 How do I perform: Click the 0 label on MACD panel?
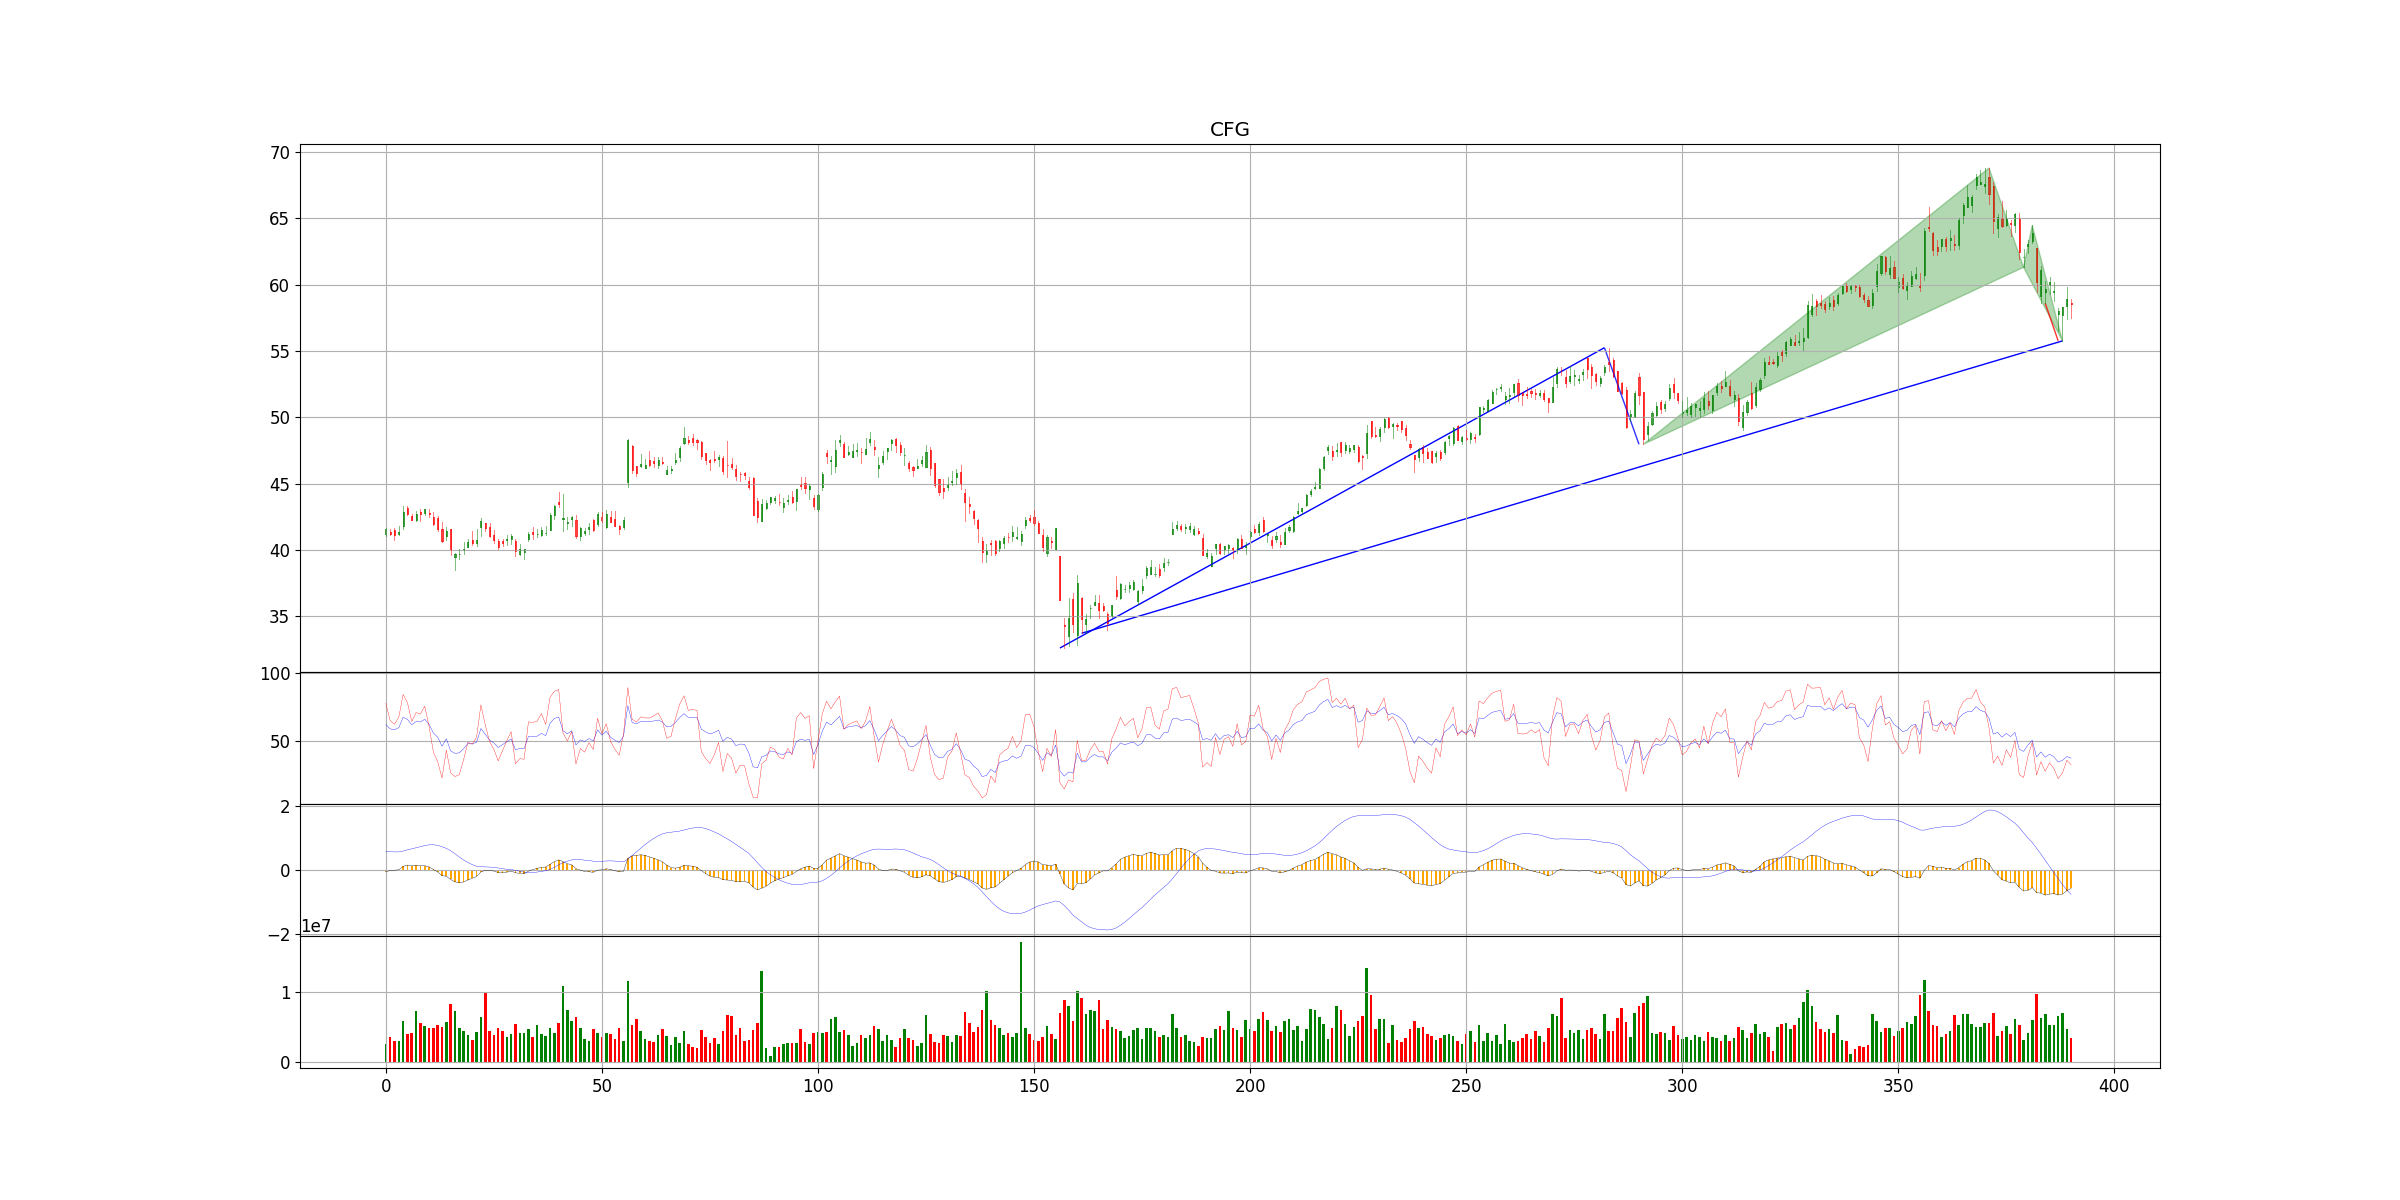[x=285, y=871]
